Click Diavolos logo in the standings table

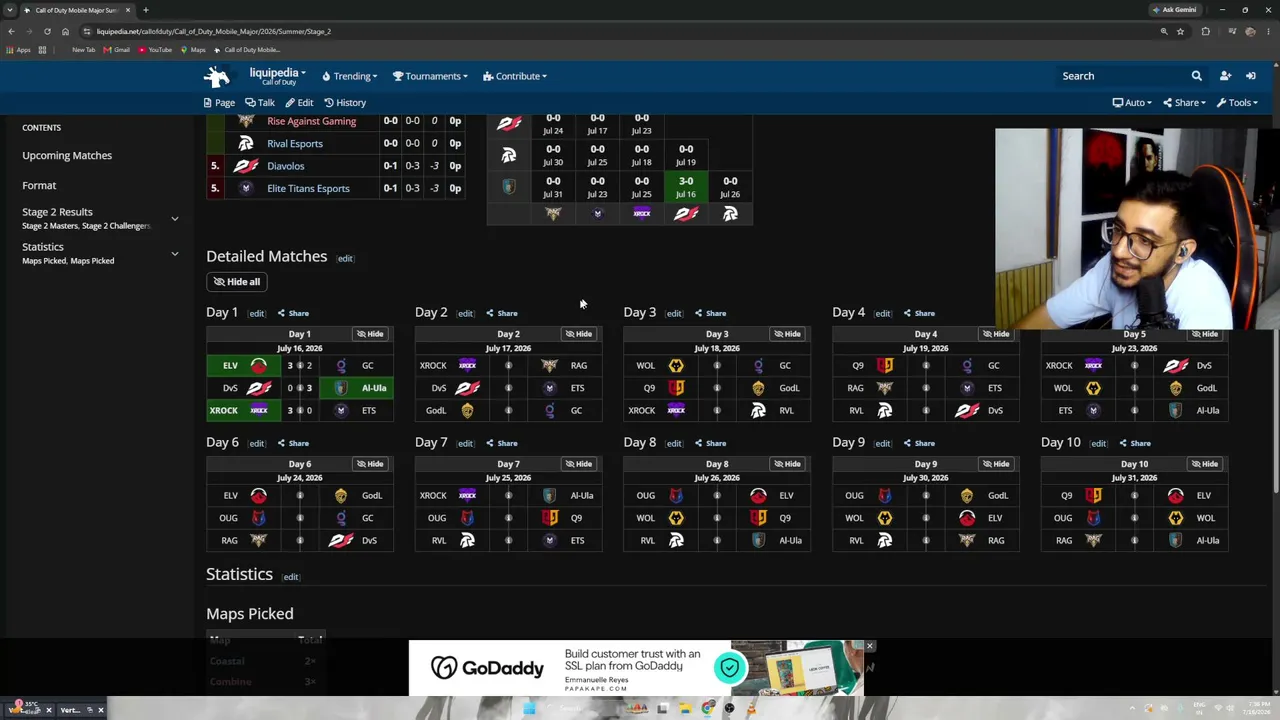[x=245, y=166]
